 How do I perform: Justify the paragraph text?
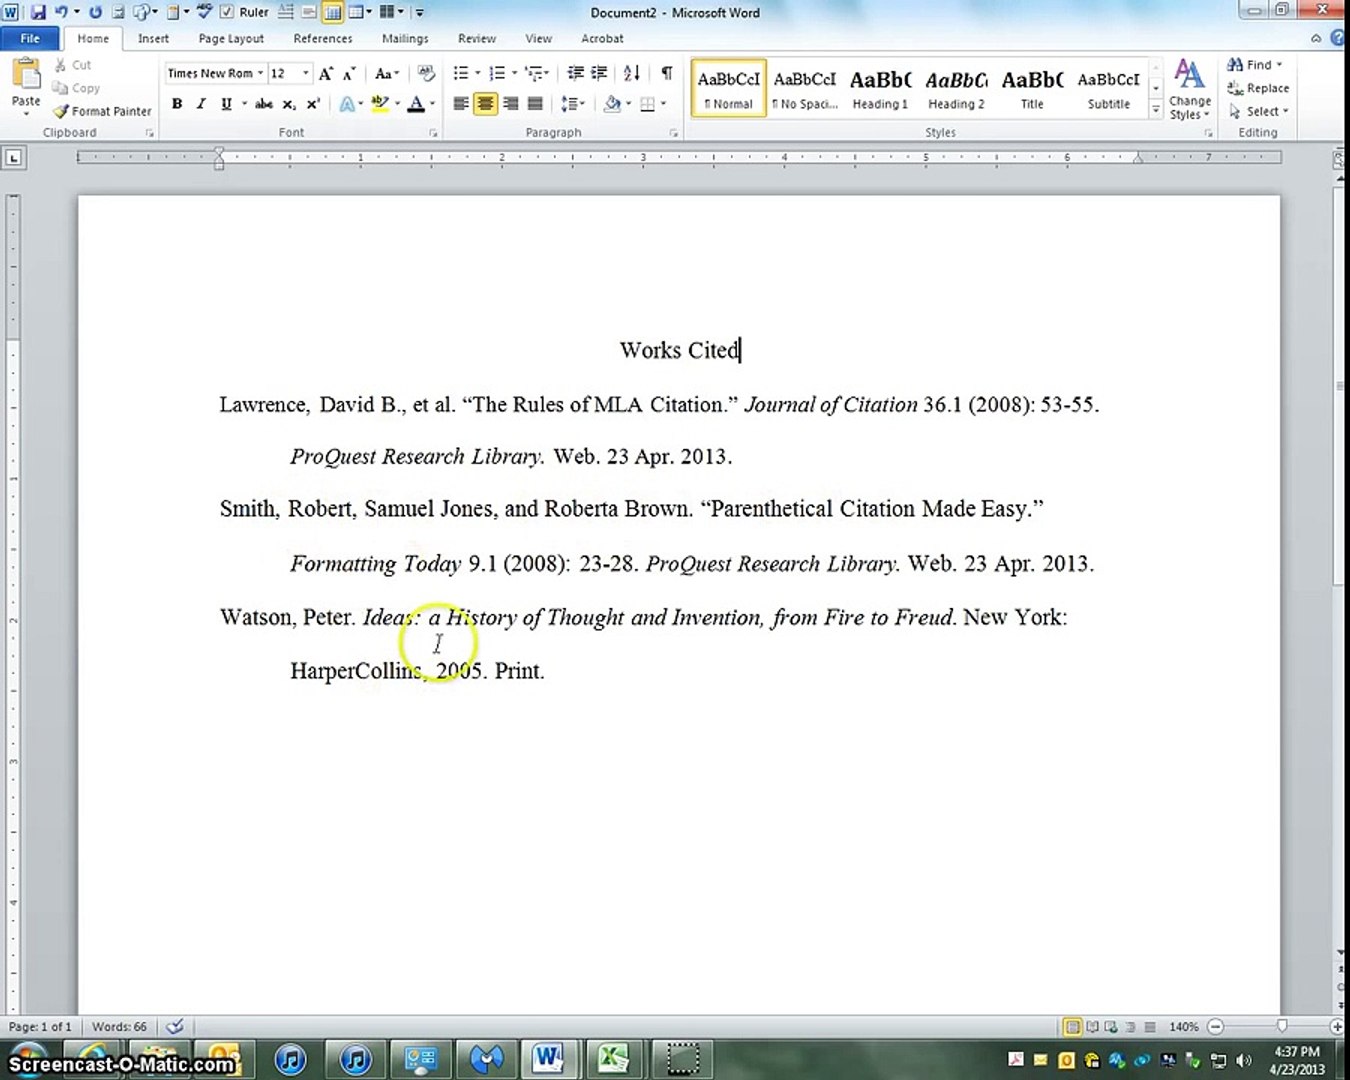coord(535,103)
